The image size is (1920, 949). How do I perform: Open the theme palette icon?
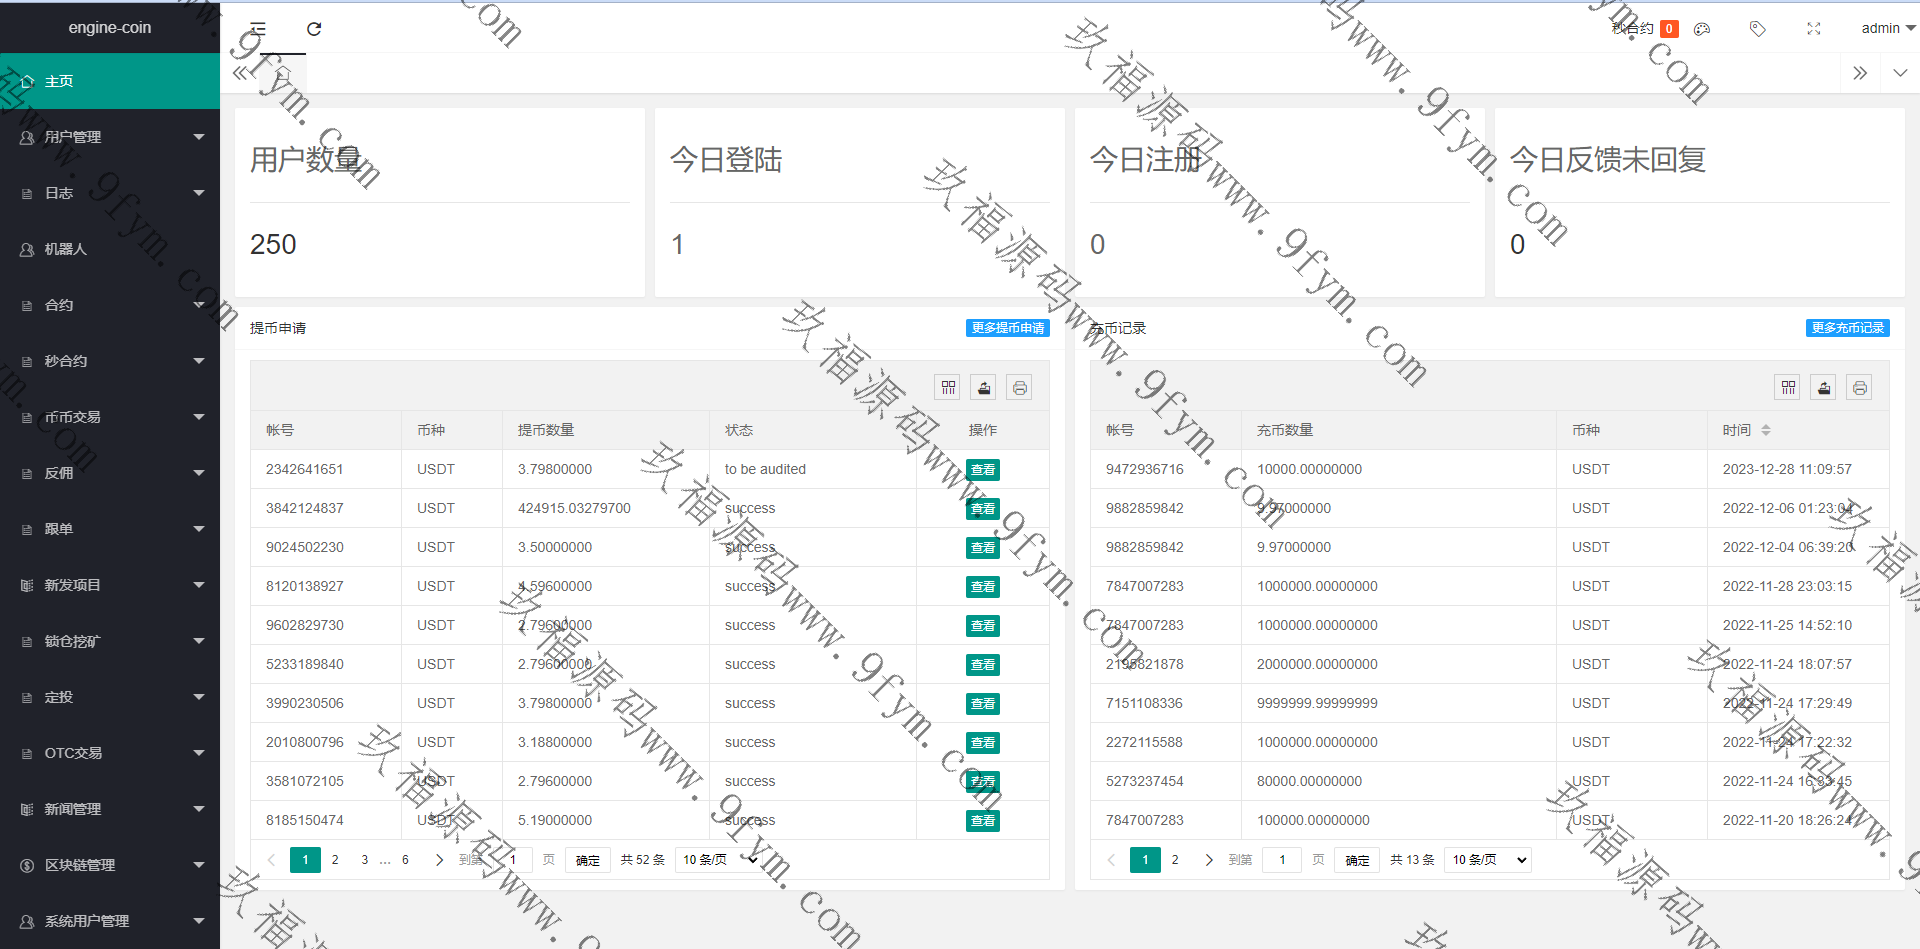click(x=1702, y=29)
